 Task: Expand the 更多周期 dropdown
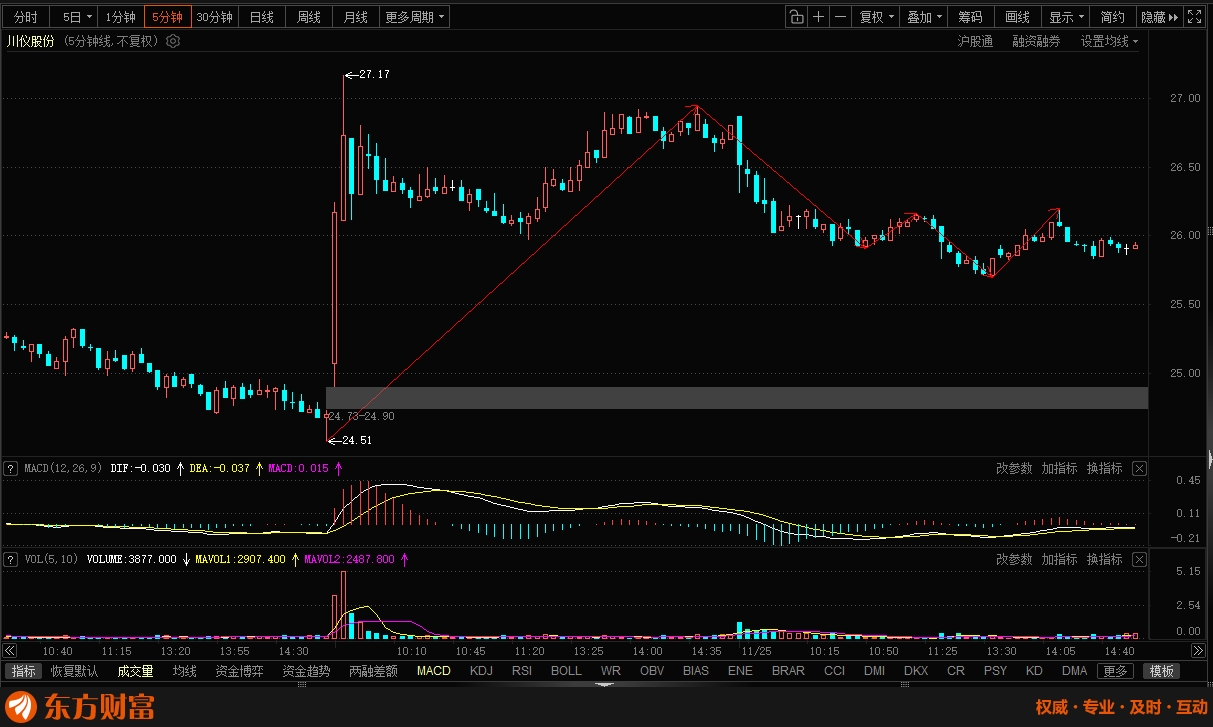[414, 17]
